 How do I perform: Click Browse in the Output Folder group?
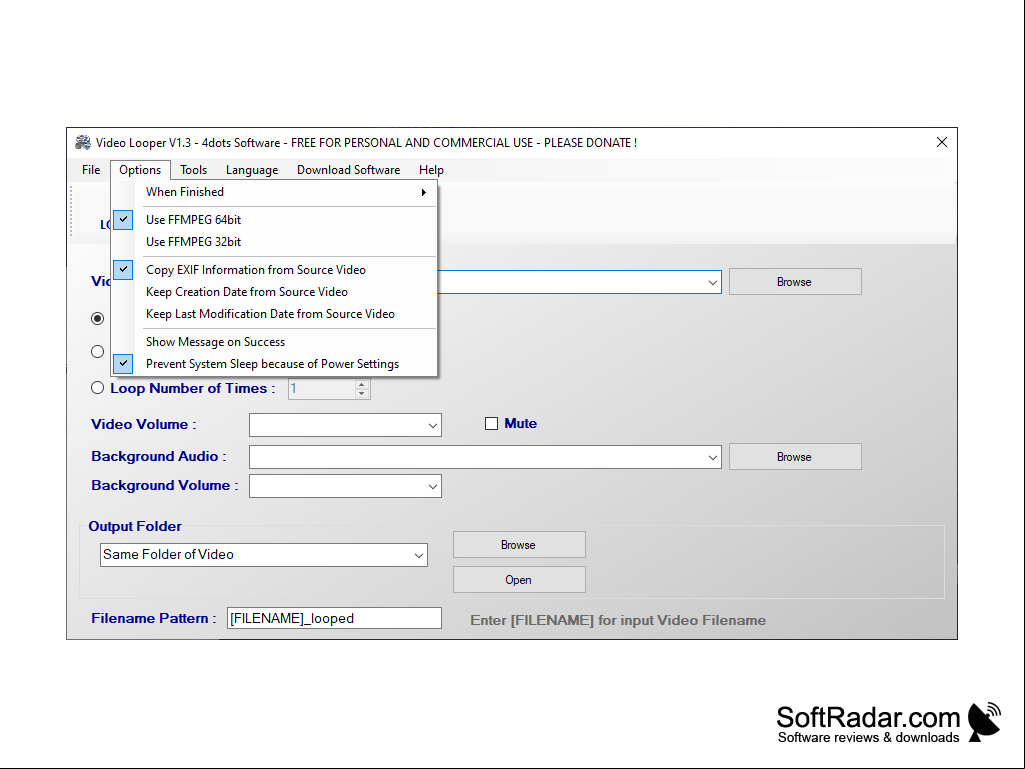click(x=519, y=545)
